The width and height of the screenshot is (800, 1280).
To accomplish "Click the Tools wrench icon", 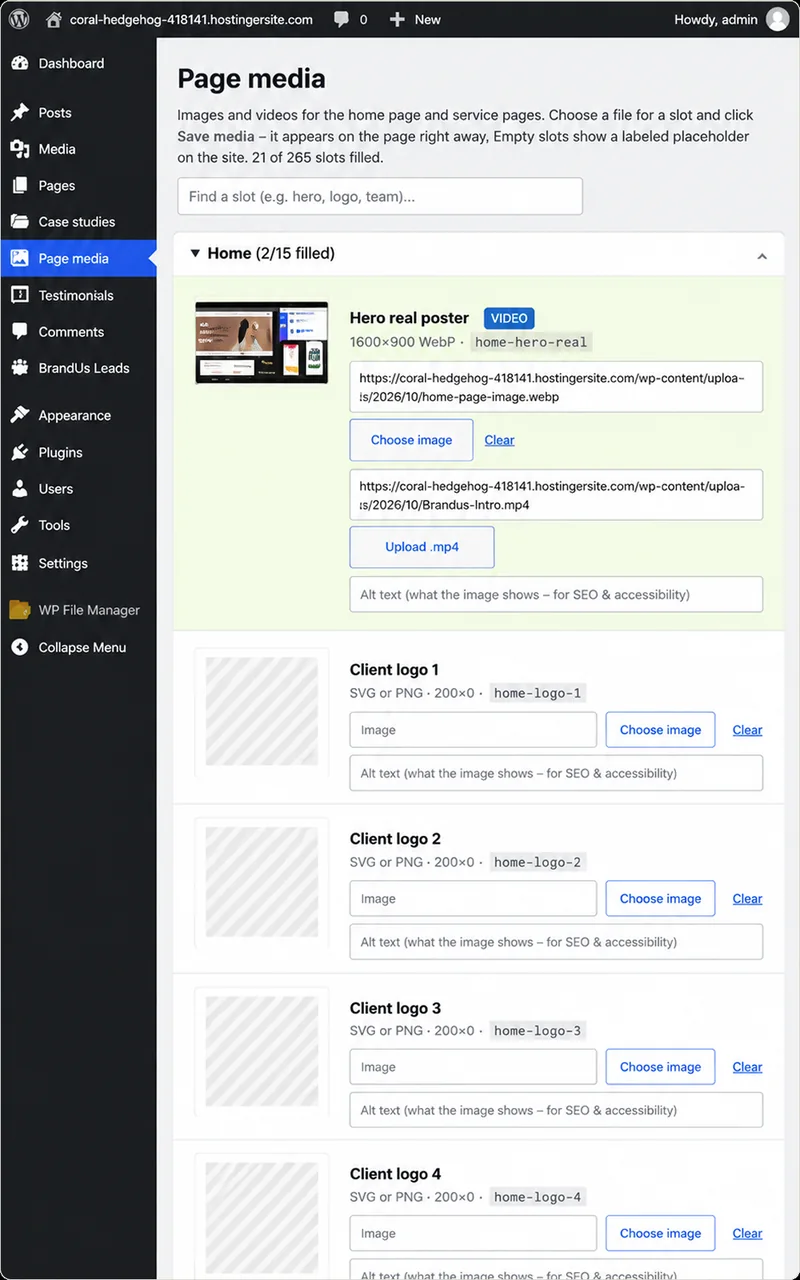I will pos(20,525).
